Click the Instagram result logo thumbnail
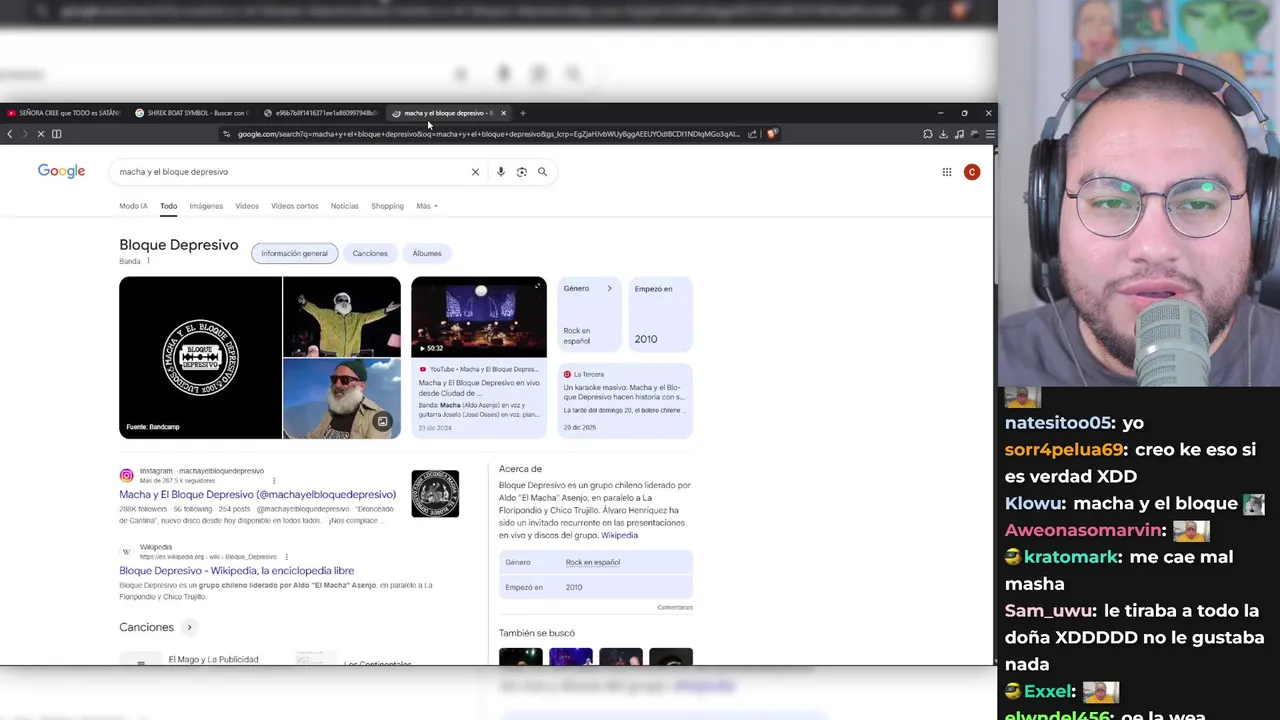This screenshot has width=1280, height=720. coord(435,494)
